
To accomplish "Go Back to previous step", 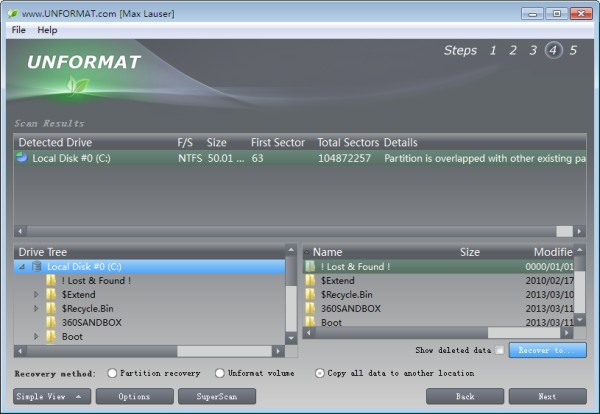I will click(x=465, y=396).
